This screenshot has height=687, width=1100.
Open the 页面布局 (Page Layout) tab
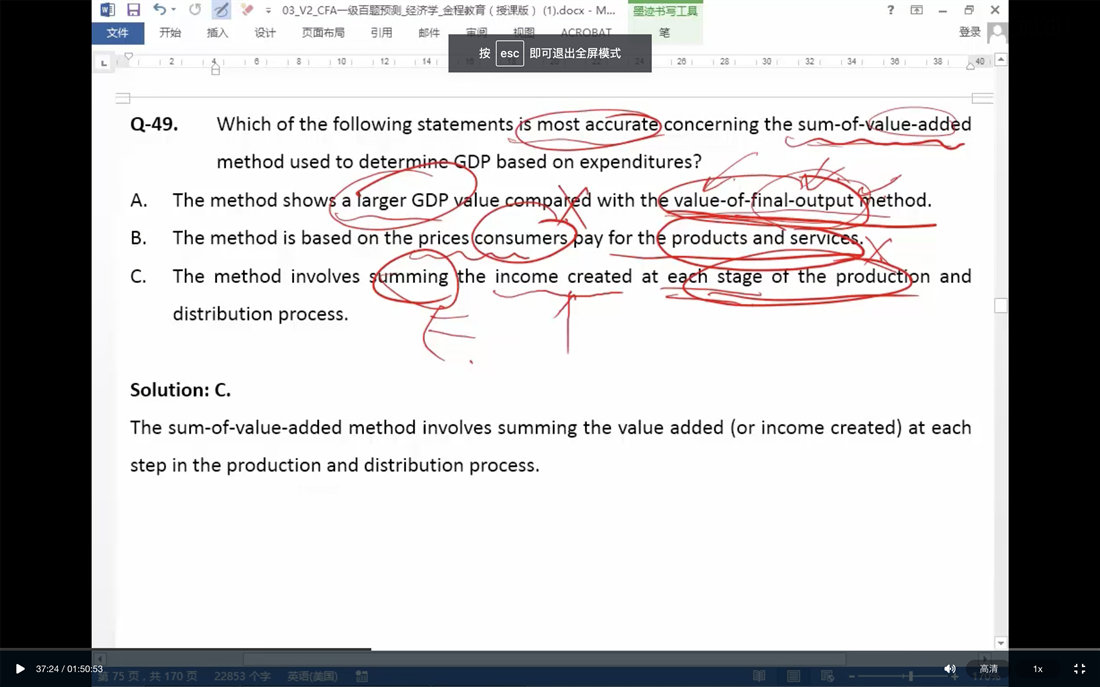coord(323,33)
